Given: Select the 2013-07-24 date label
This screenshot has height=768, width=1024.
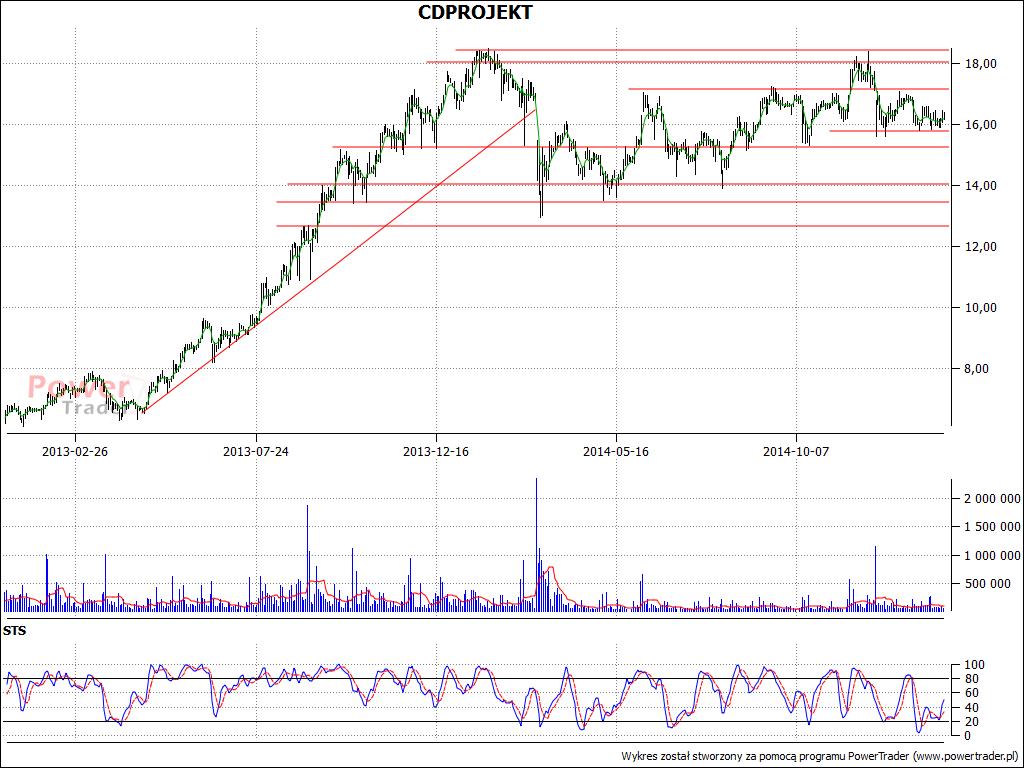Looking at the screenshot, I should pos(256,451).
